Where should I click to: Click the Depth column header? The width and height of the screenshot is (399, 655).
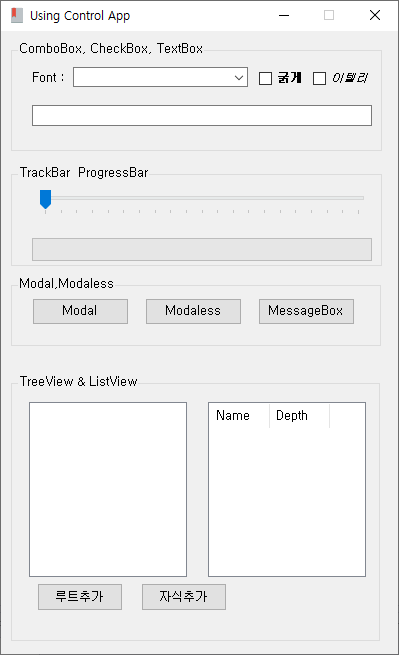point(300,416)
